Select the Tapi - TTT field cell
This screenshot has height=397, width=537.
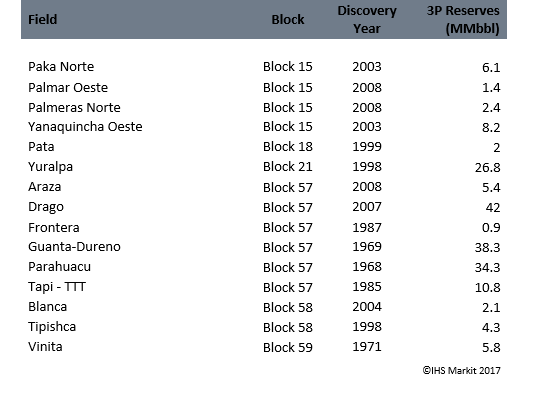coord(57,287)
